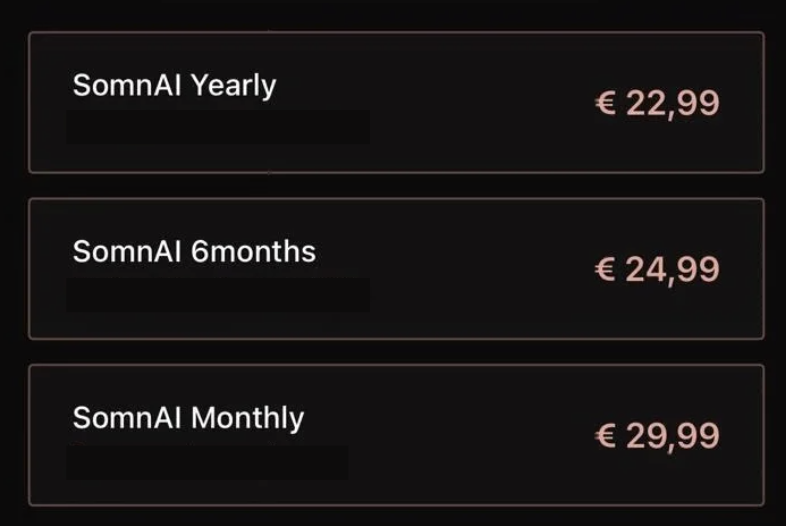Click the euro symbol beside 29,99
This screenshot has height=526, width=786.
pos(605,436)
